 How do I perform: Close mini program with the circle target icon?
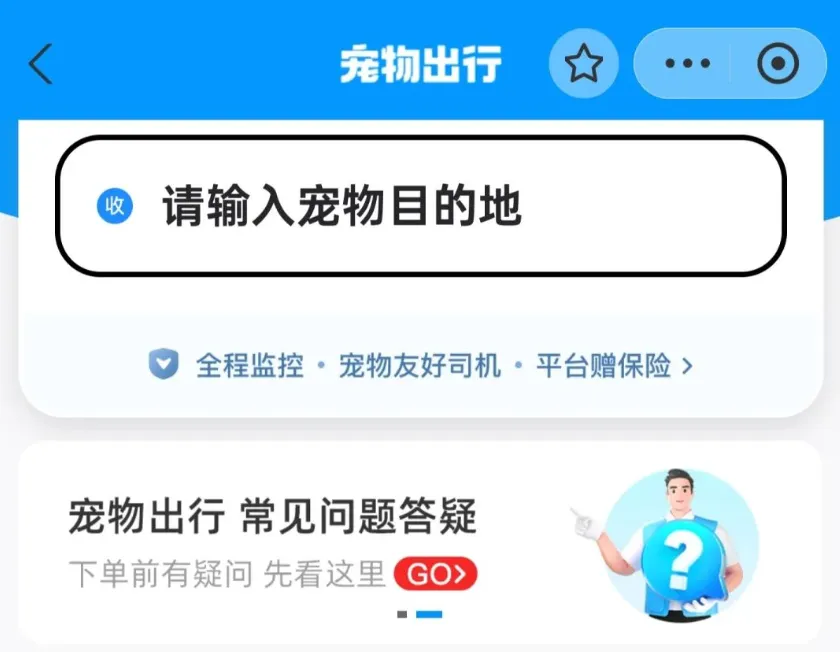[778, 64]
